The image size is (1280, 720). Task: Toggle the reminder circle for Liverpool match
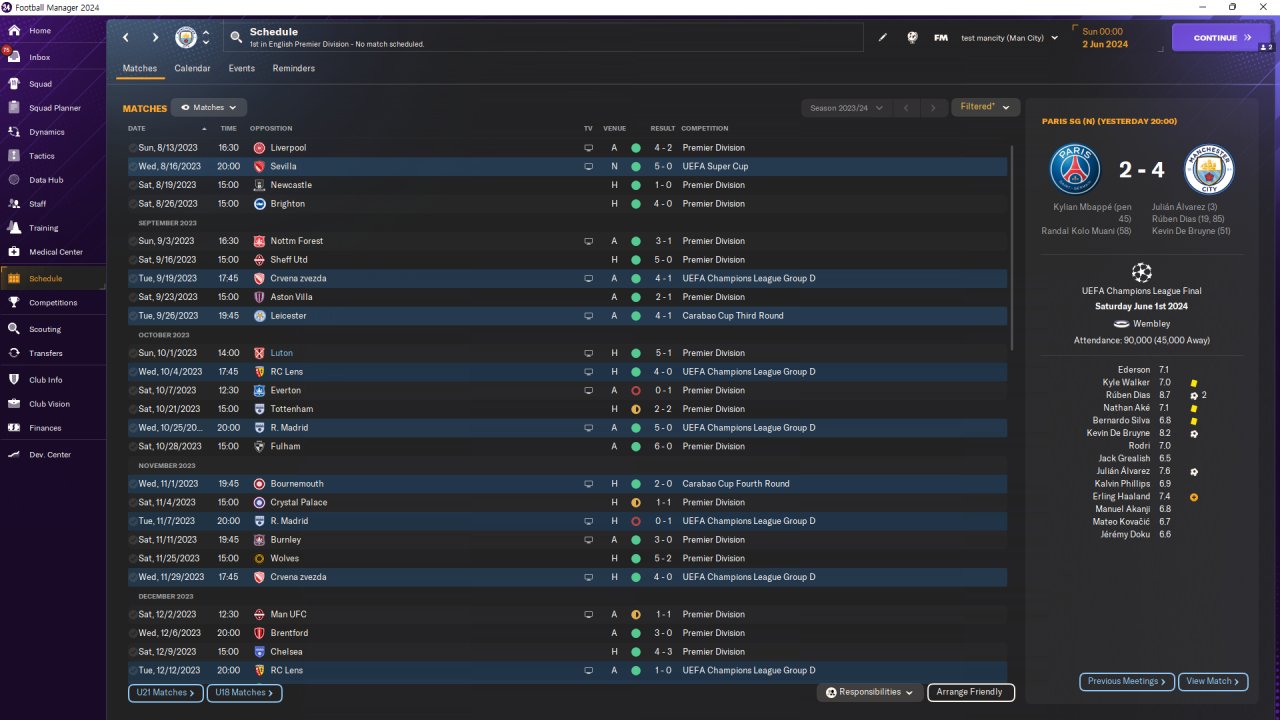[x=133, y=148]
